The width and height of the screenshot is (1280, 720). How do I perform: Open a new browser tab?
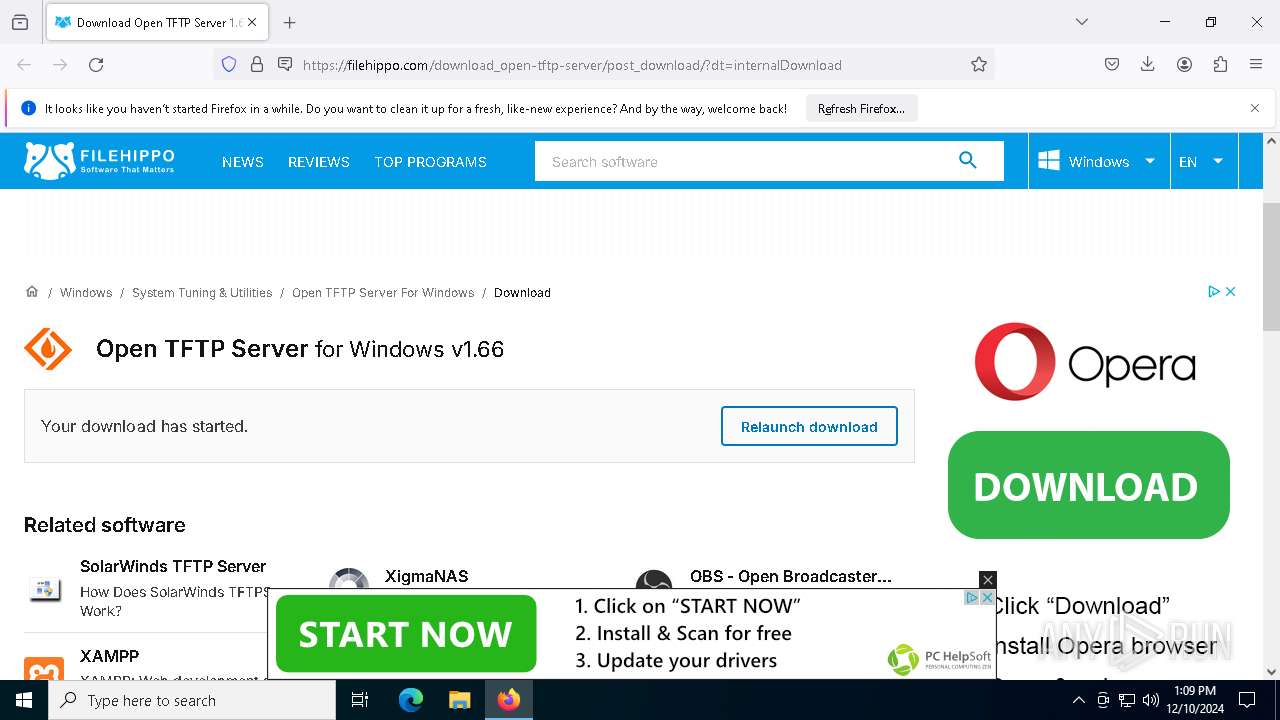pyautogui.click(x=289, y=22)
